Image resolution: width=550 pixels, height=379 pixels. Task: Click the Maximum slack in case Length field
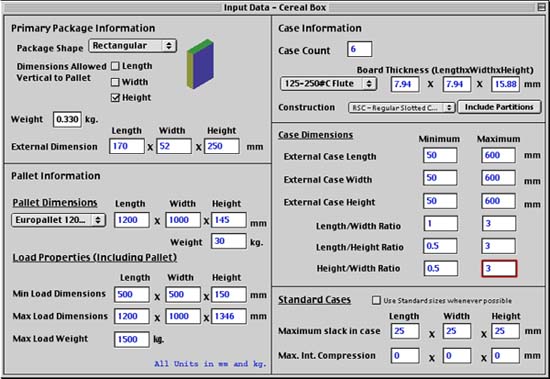pyautogui.click(x=405, y=331)
